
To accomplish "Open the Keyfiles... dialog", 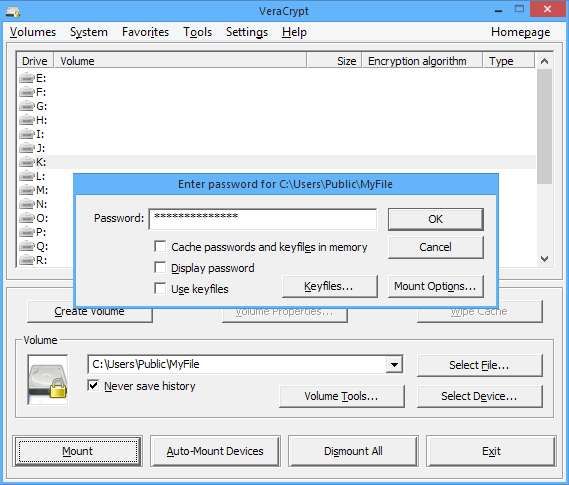I will click(329, 286).
